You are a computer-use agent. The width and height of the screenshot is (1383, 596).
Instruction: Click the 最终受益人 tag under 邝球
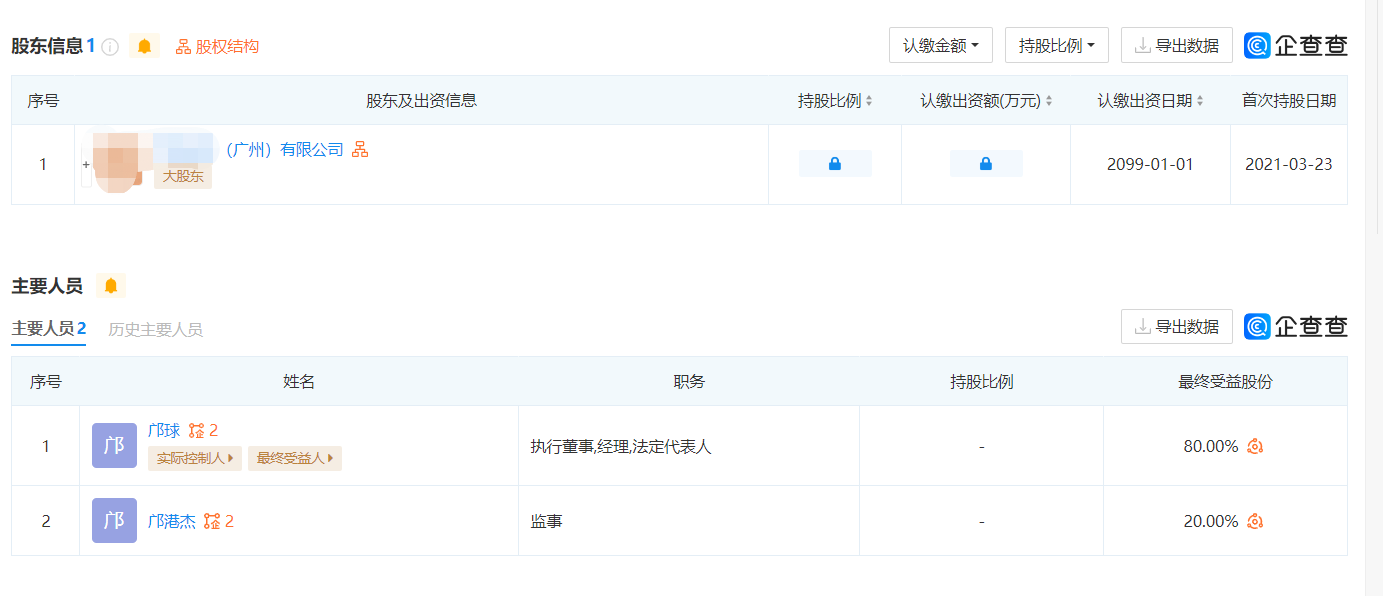(295, 459)
